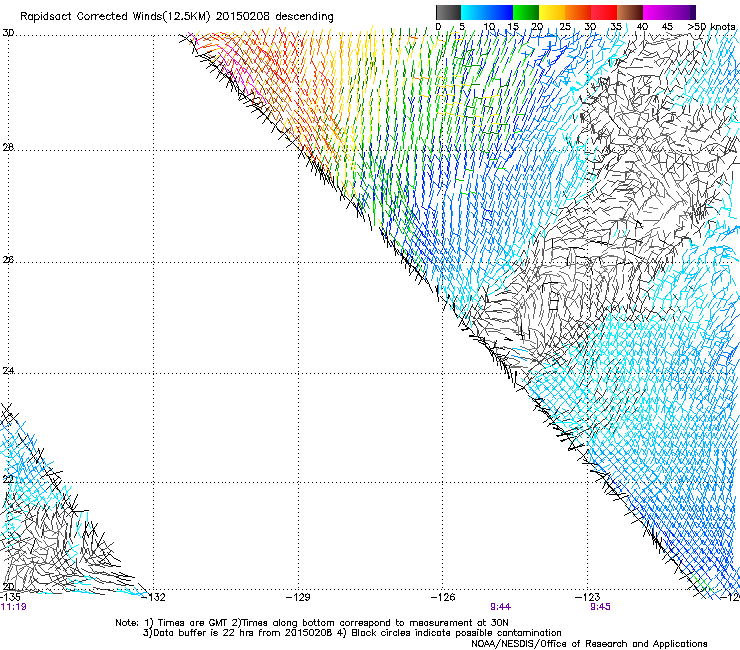Image resolution: width=740 pixels, height=650 pixels.
Task: Select the "35" knots legend tick label
Action: (x=616, y=27)
